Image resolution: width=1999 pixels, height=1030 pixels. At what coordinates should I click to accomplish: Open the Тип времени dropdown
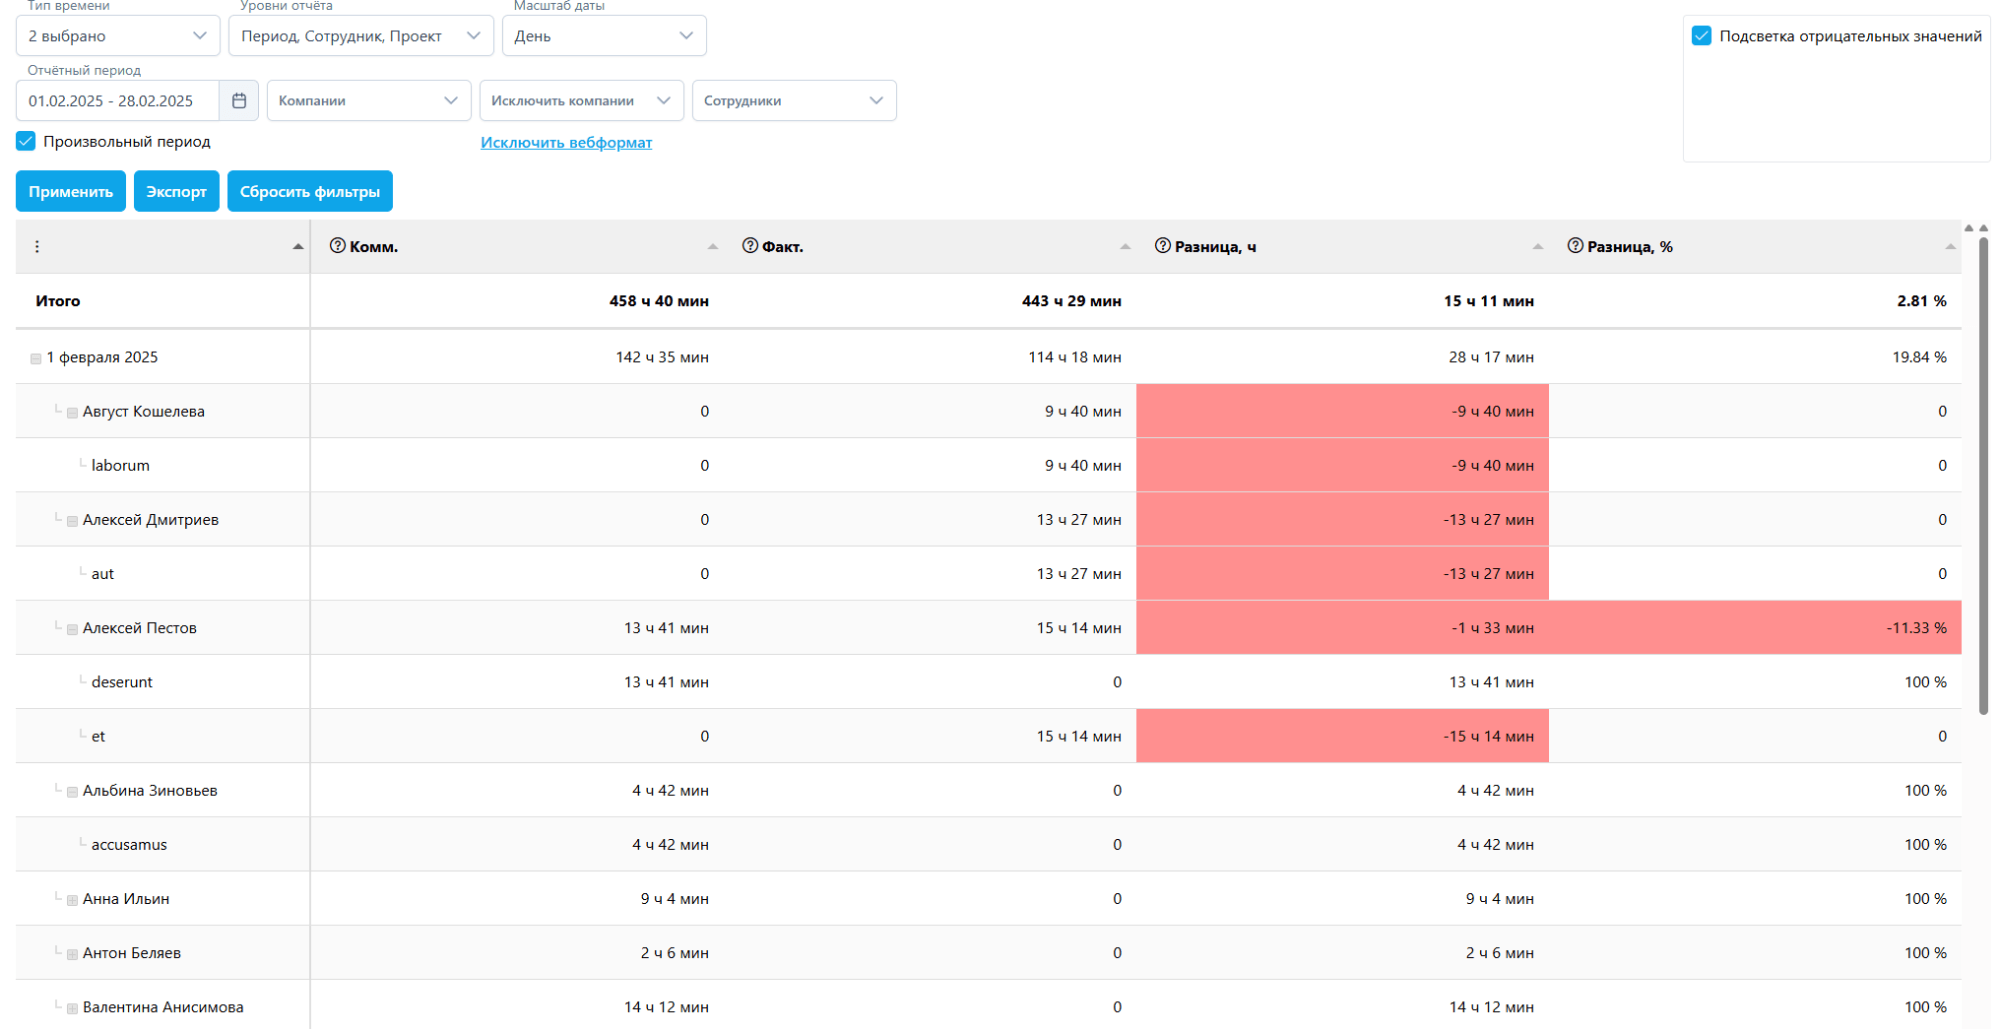(118, 36)
